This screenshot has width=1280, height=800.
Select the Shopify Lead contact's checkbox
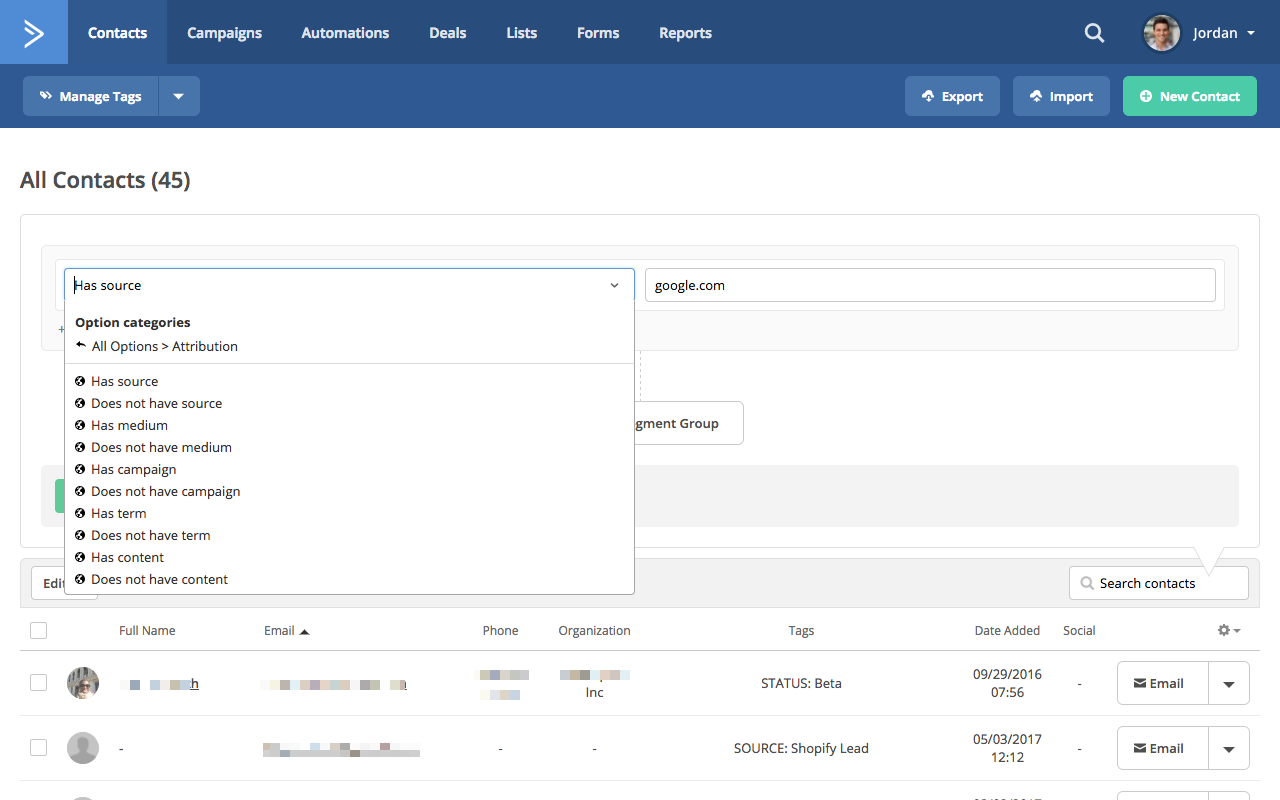[38, 748]
